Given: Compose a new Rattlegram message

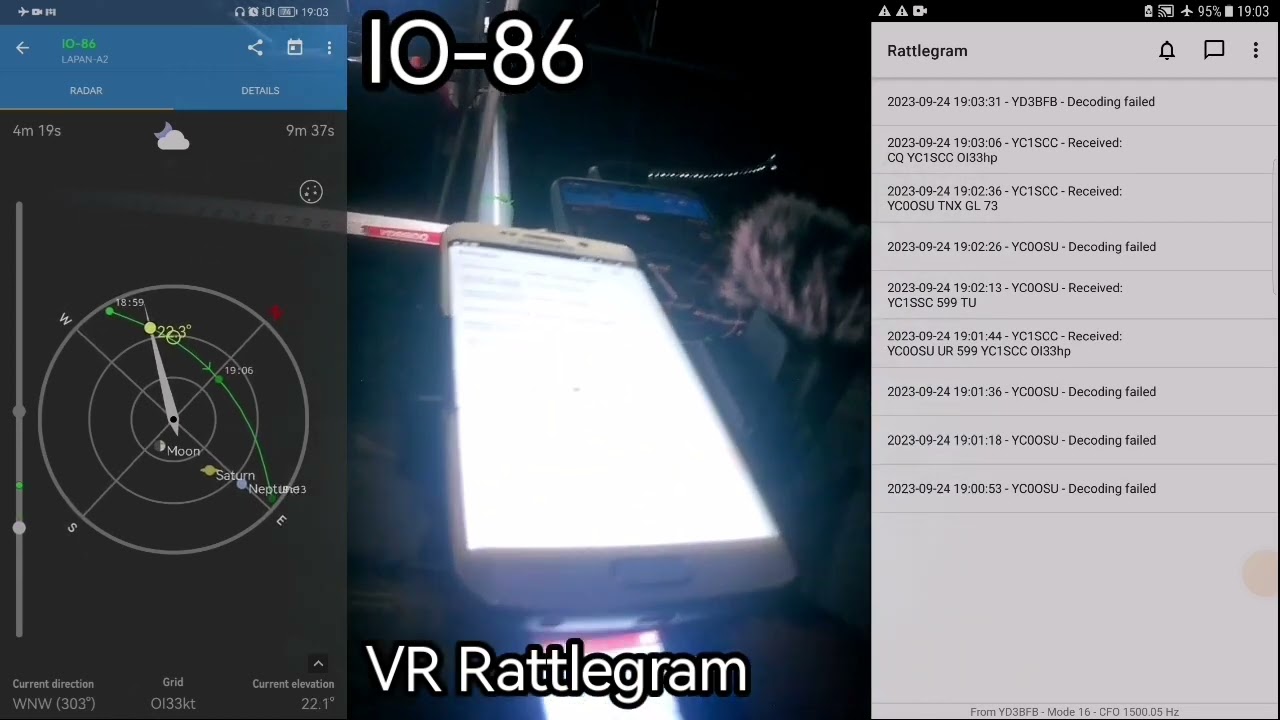Looking at the screenshot, I should [x=1214, y=50].
